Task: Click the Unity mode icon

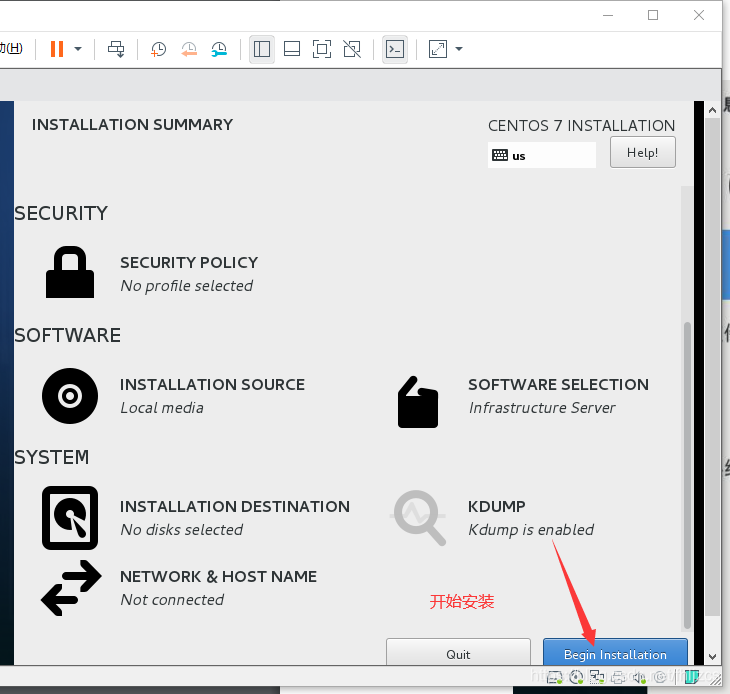Action: pyautogui.click(x=352, y=49)
